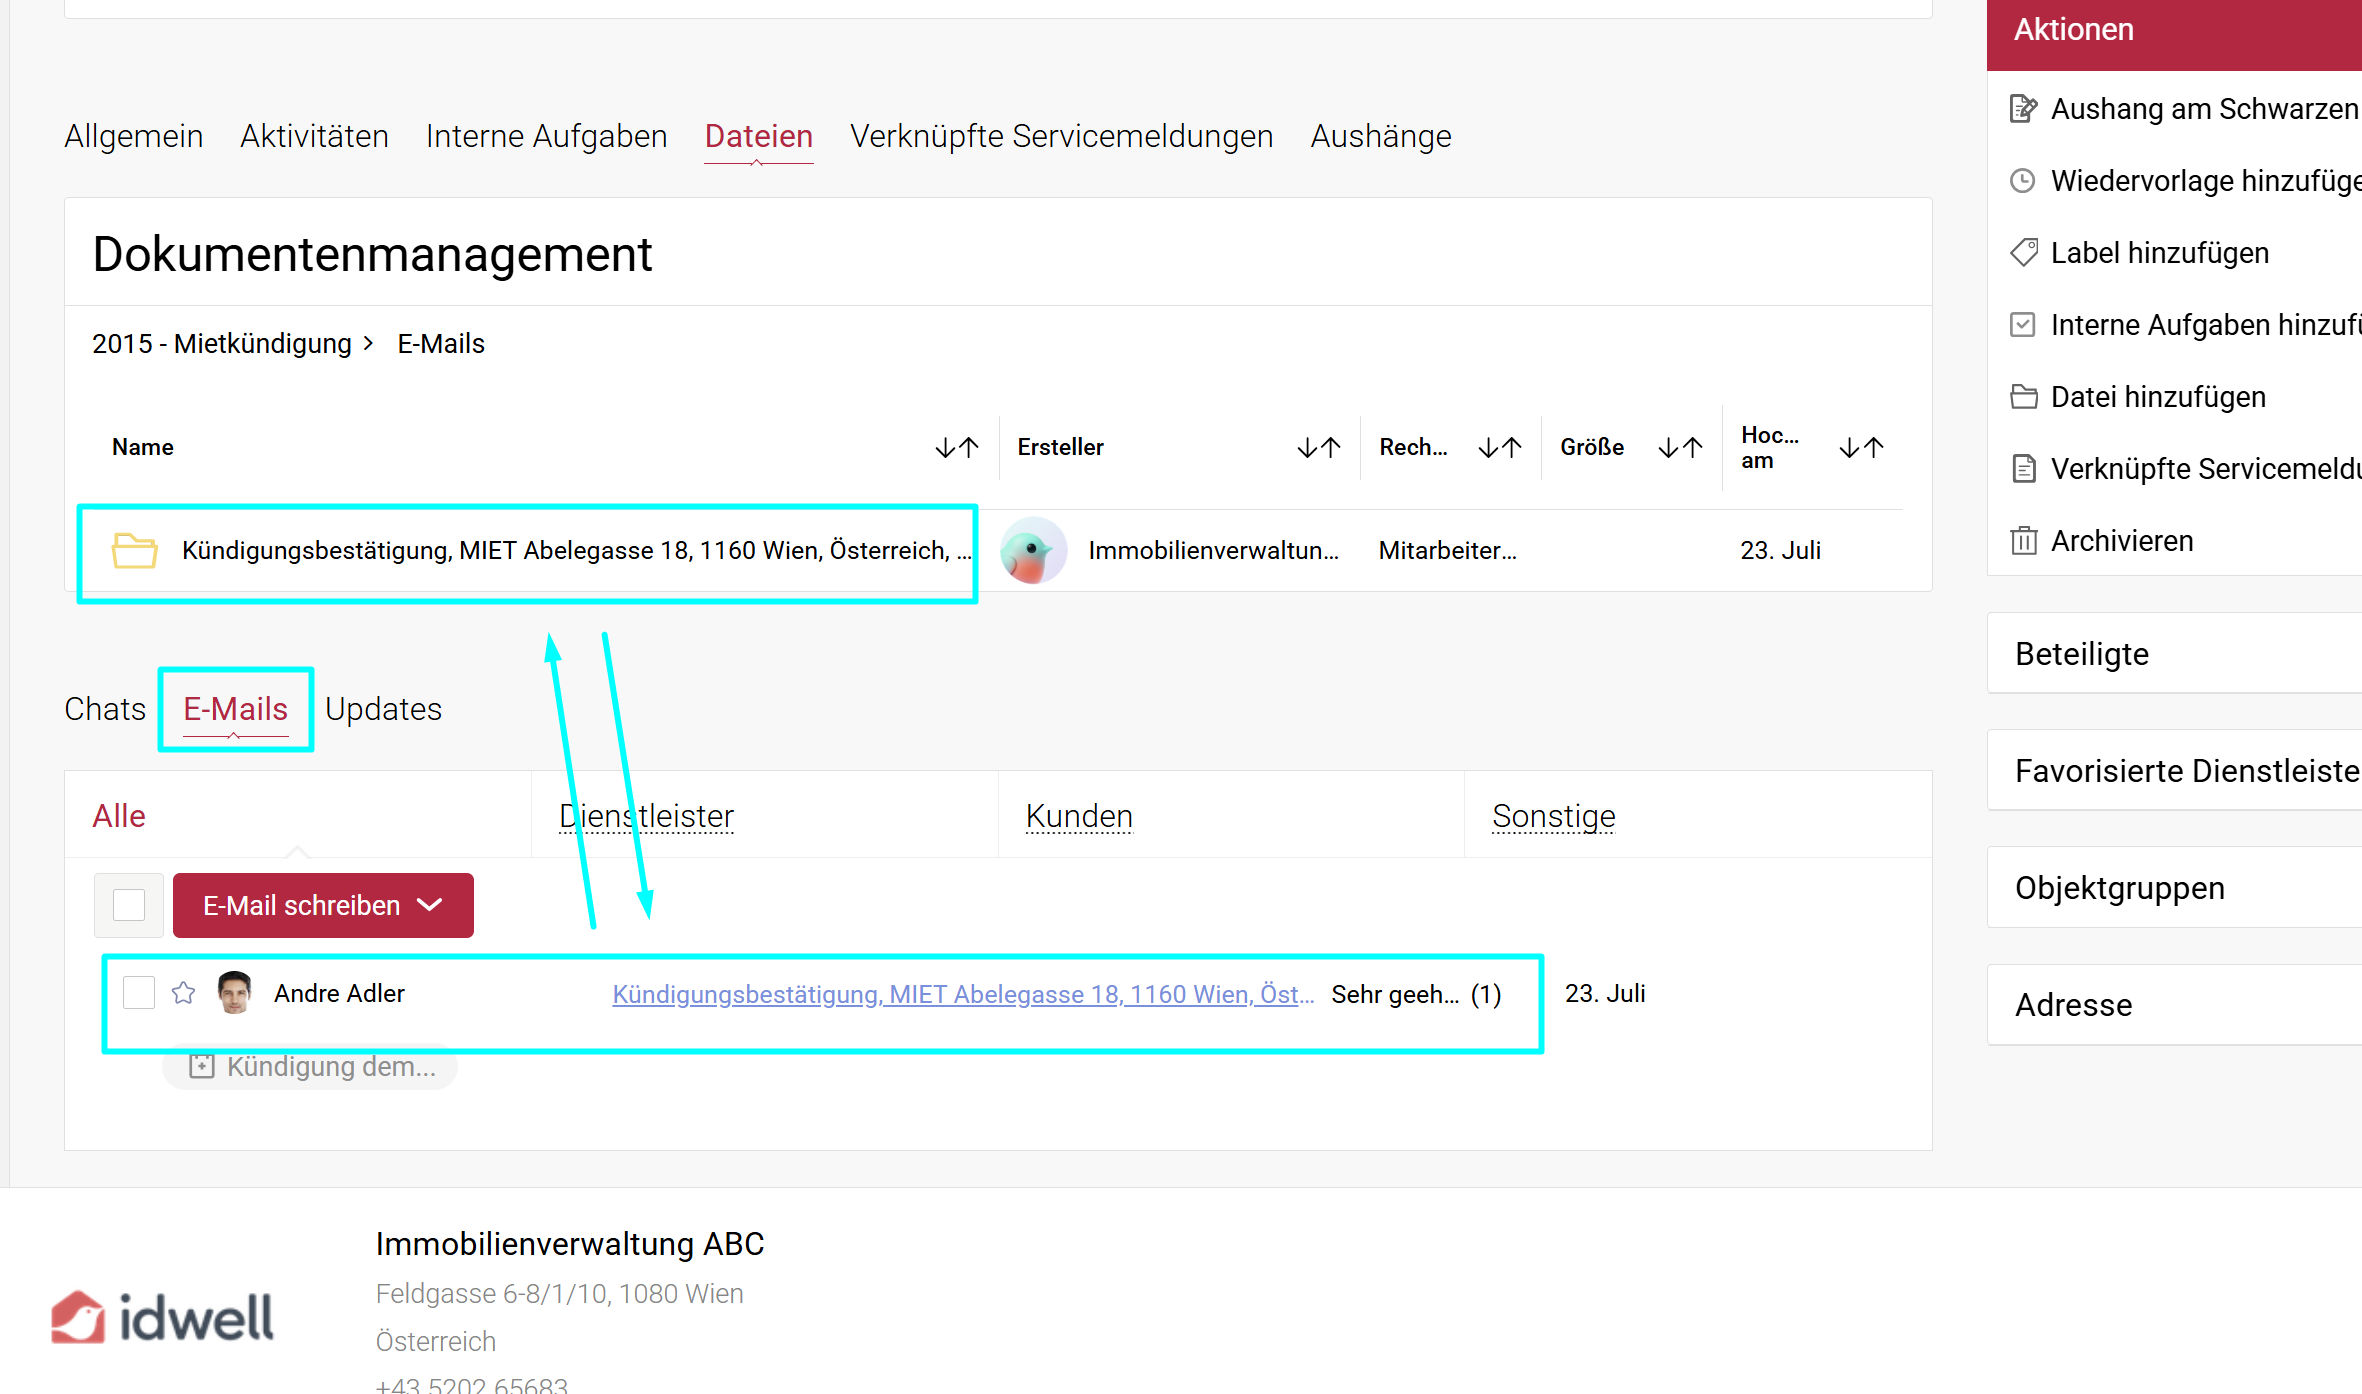Click the idwell logo in footer

[162, 1316]
